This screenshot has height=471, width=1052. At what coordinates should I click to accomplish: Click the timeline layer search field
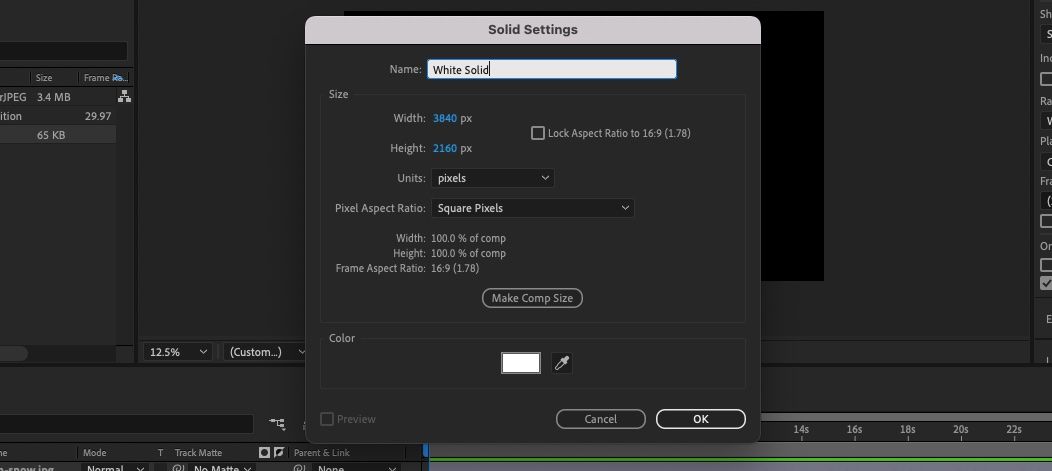click(126, 423)
